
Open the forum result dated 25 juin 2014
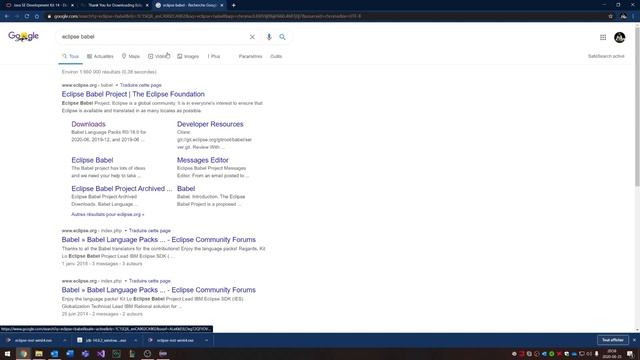click(159, 290)
